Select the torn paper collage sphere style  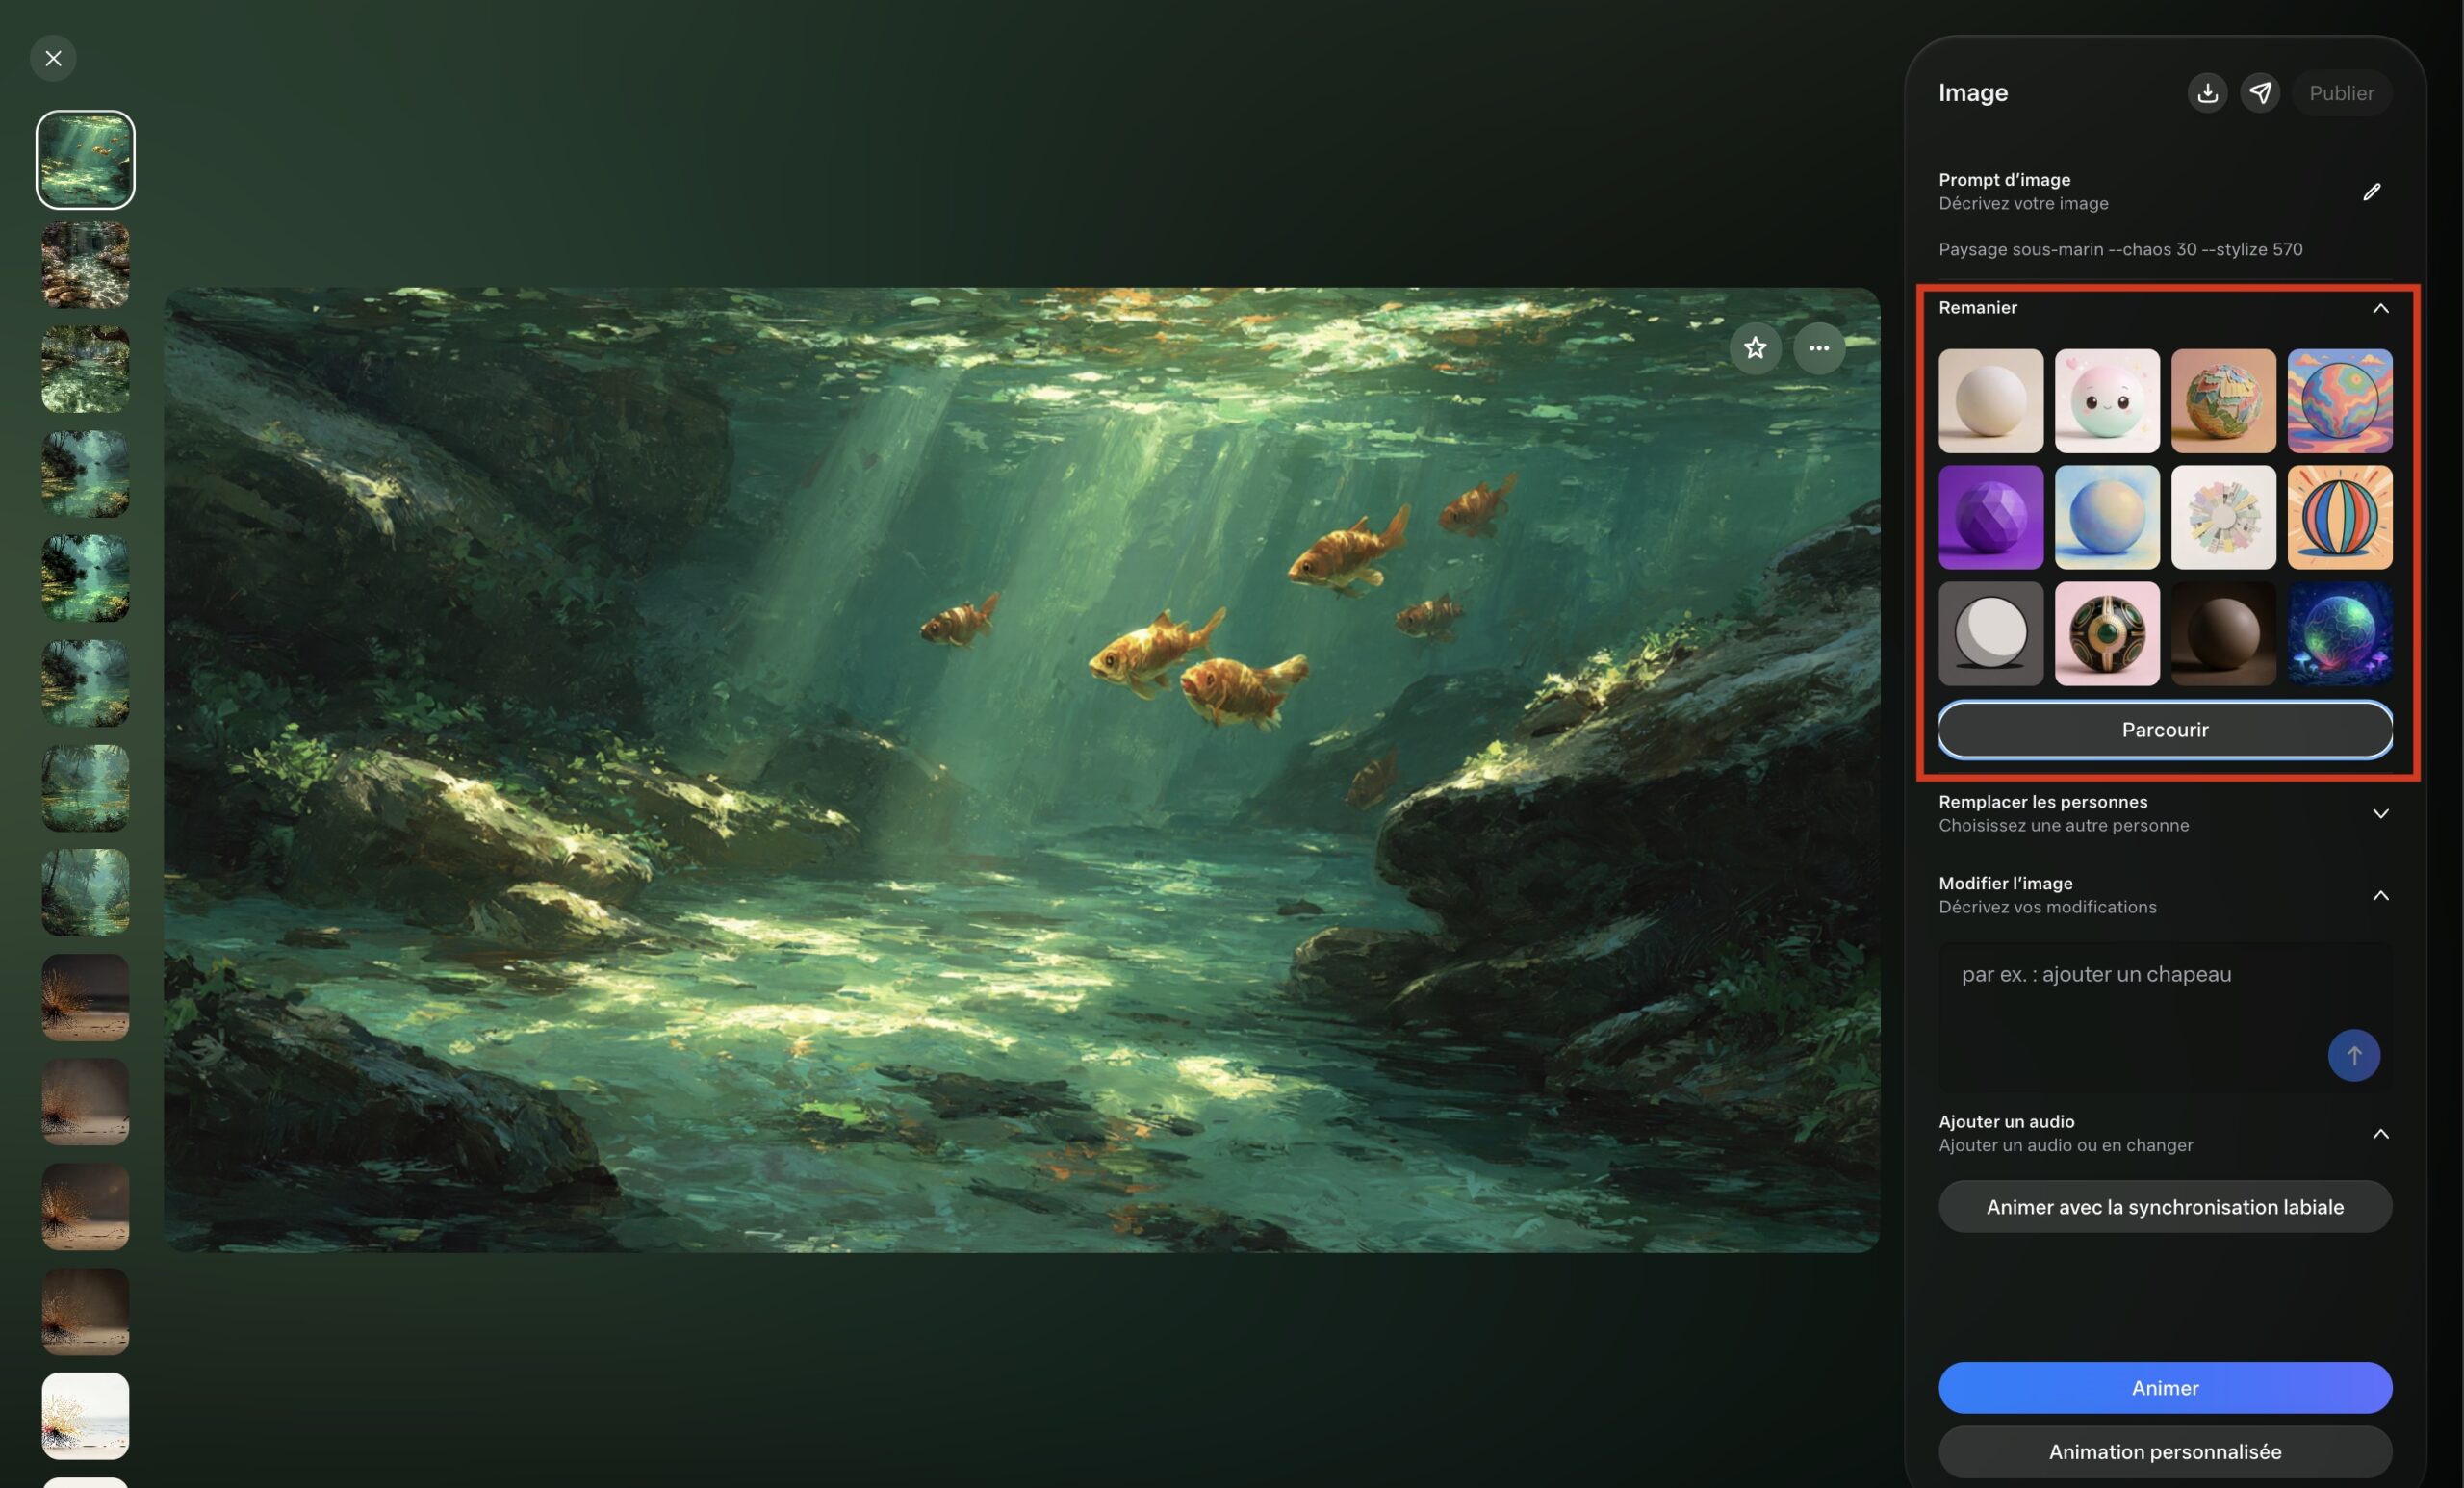[x=2223, y=401]
